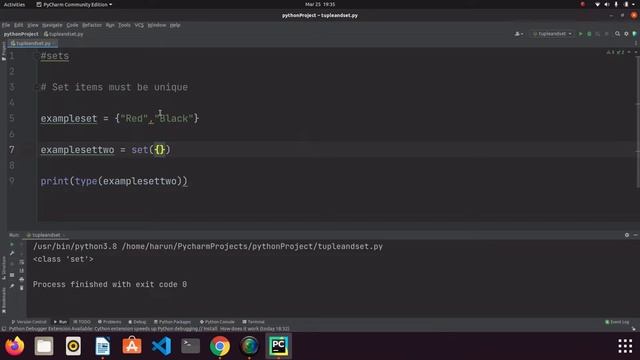The image size is (640, 360).
Task: Open the View menu
Action: (33, 25)
